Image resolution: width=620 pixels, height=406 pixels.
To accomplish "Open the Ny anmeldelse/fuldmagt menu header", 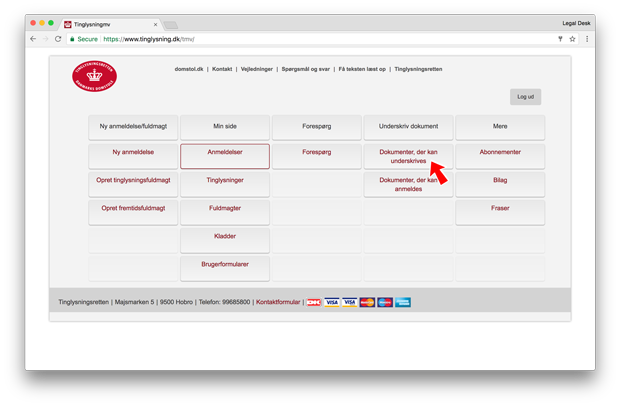I will click(133, 127).
